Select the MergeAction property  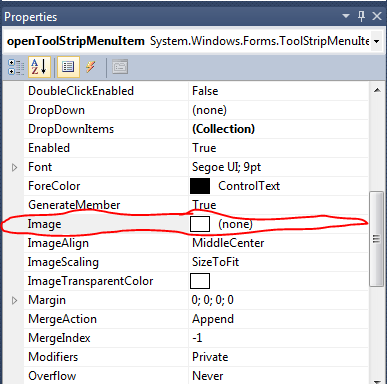(62, 319)
